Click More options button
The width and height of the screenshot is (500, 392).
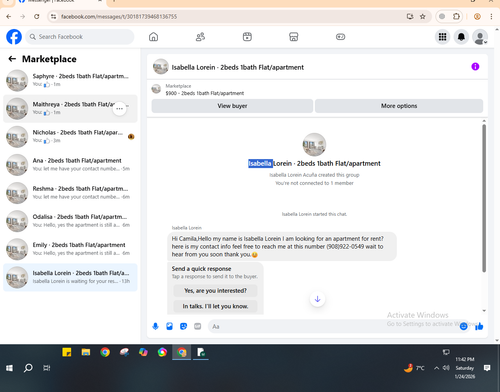pos(399,106)
